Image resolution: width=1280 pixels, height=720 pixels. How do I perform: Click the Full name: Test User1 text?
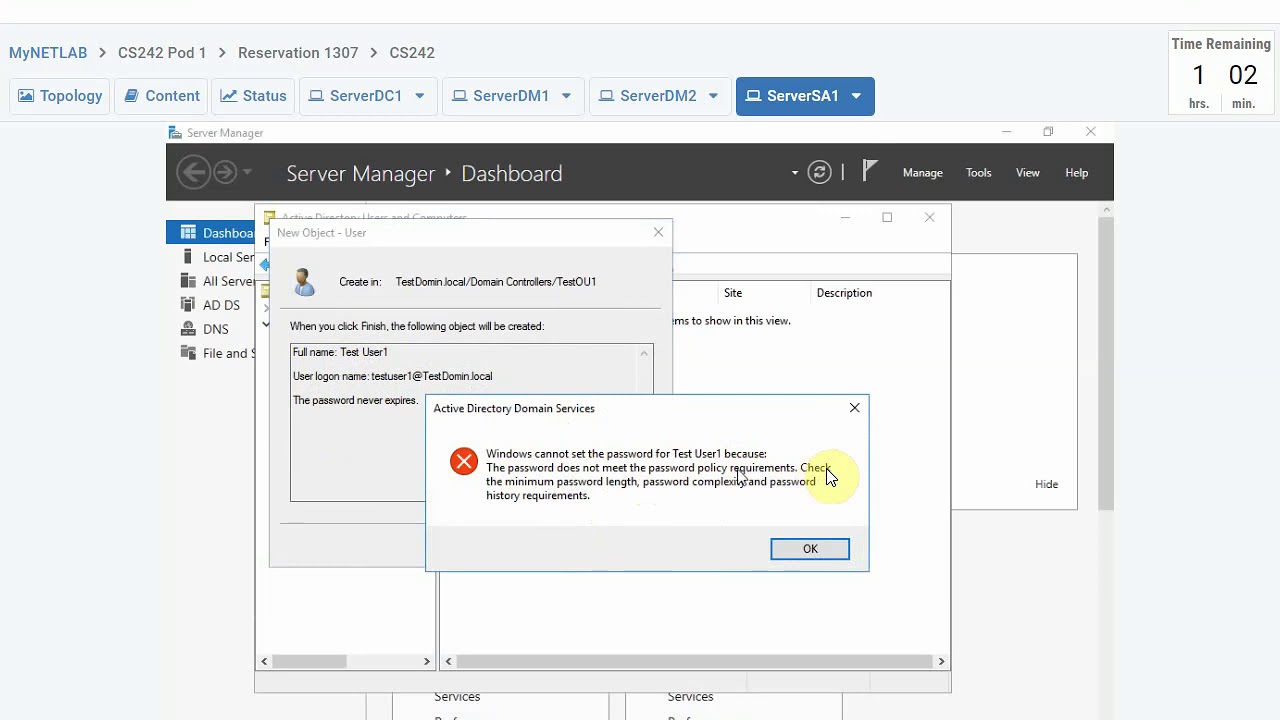pos(340,352)
